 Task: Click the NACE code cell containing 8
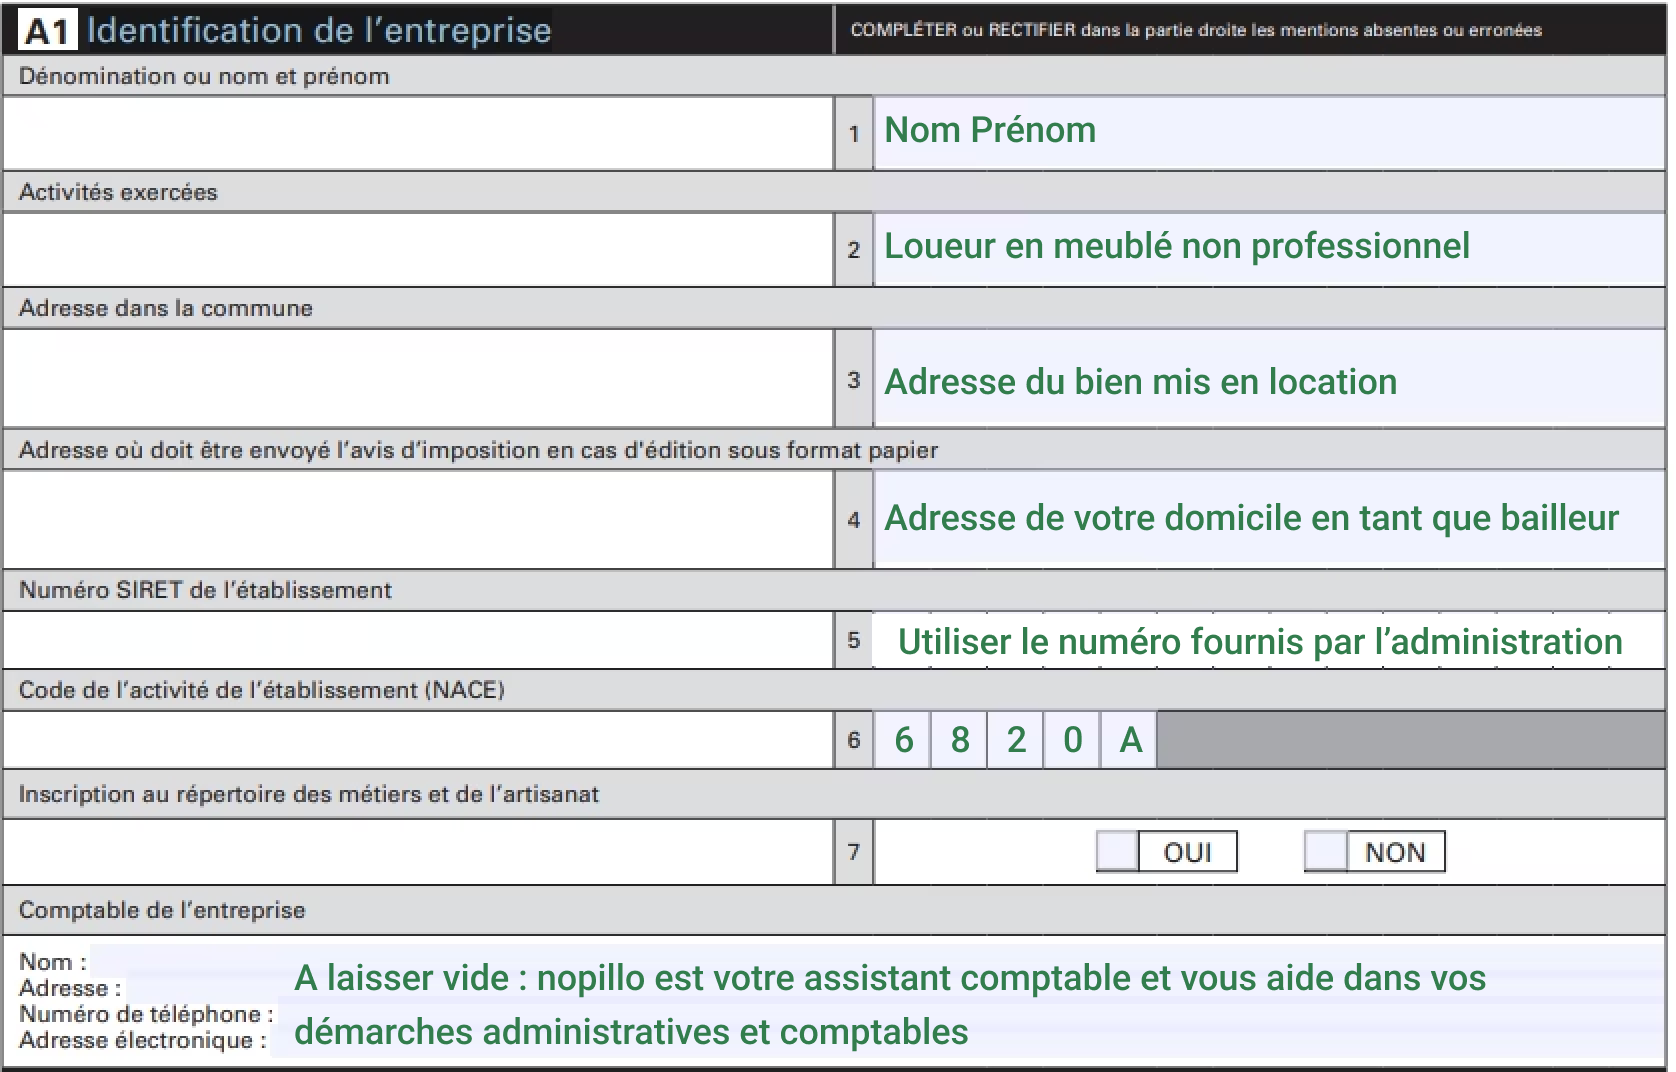click(959, 740)
